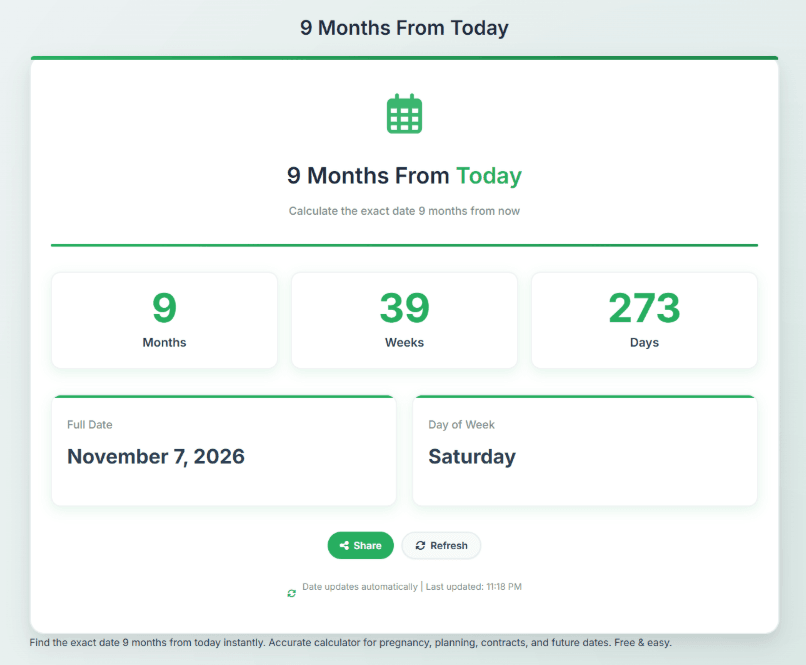Click the Last updated 11:18 PM text
This screenshot has width=806, height=665.
point(473,586)
